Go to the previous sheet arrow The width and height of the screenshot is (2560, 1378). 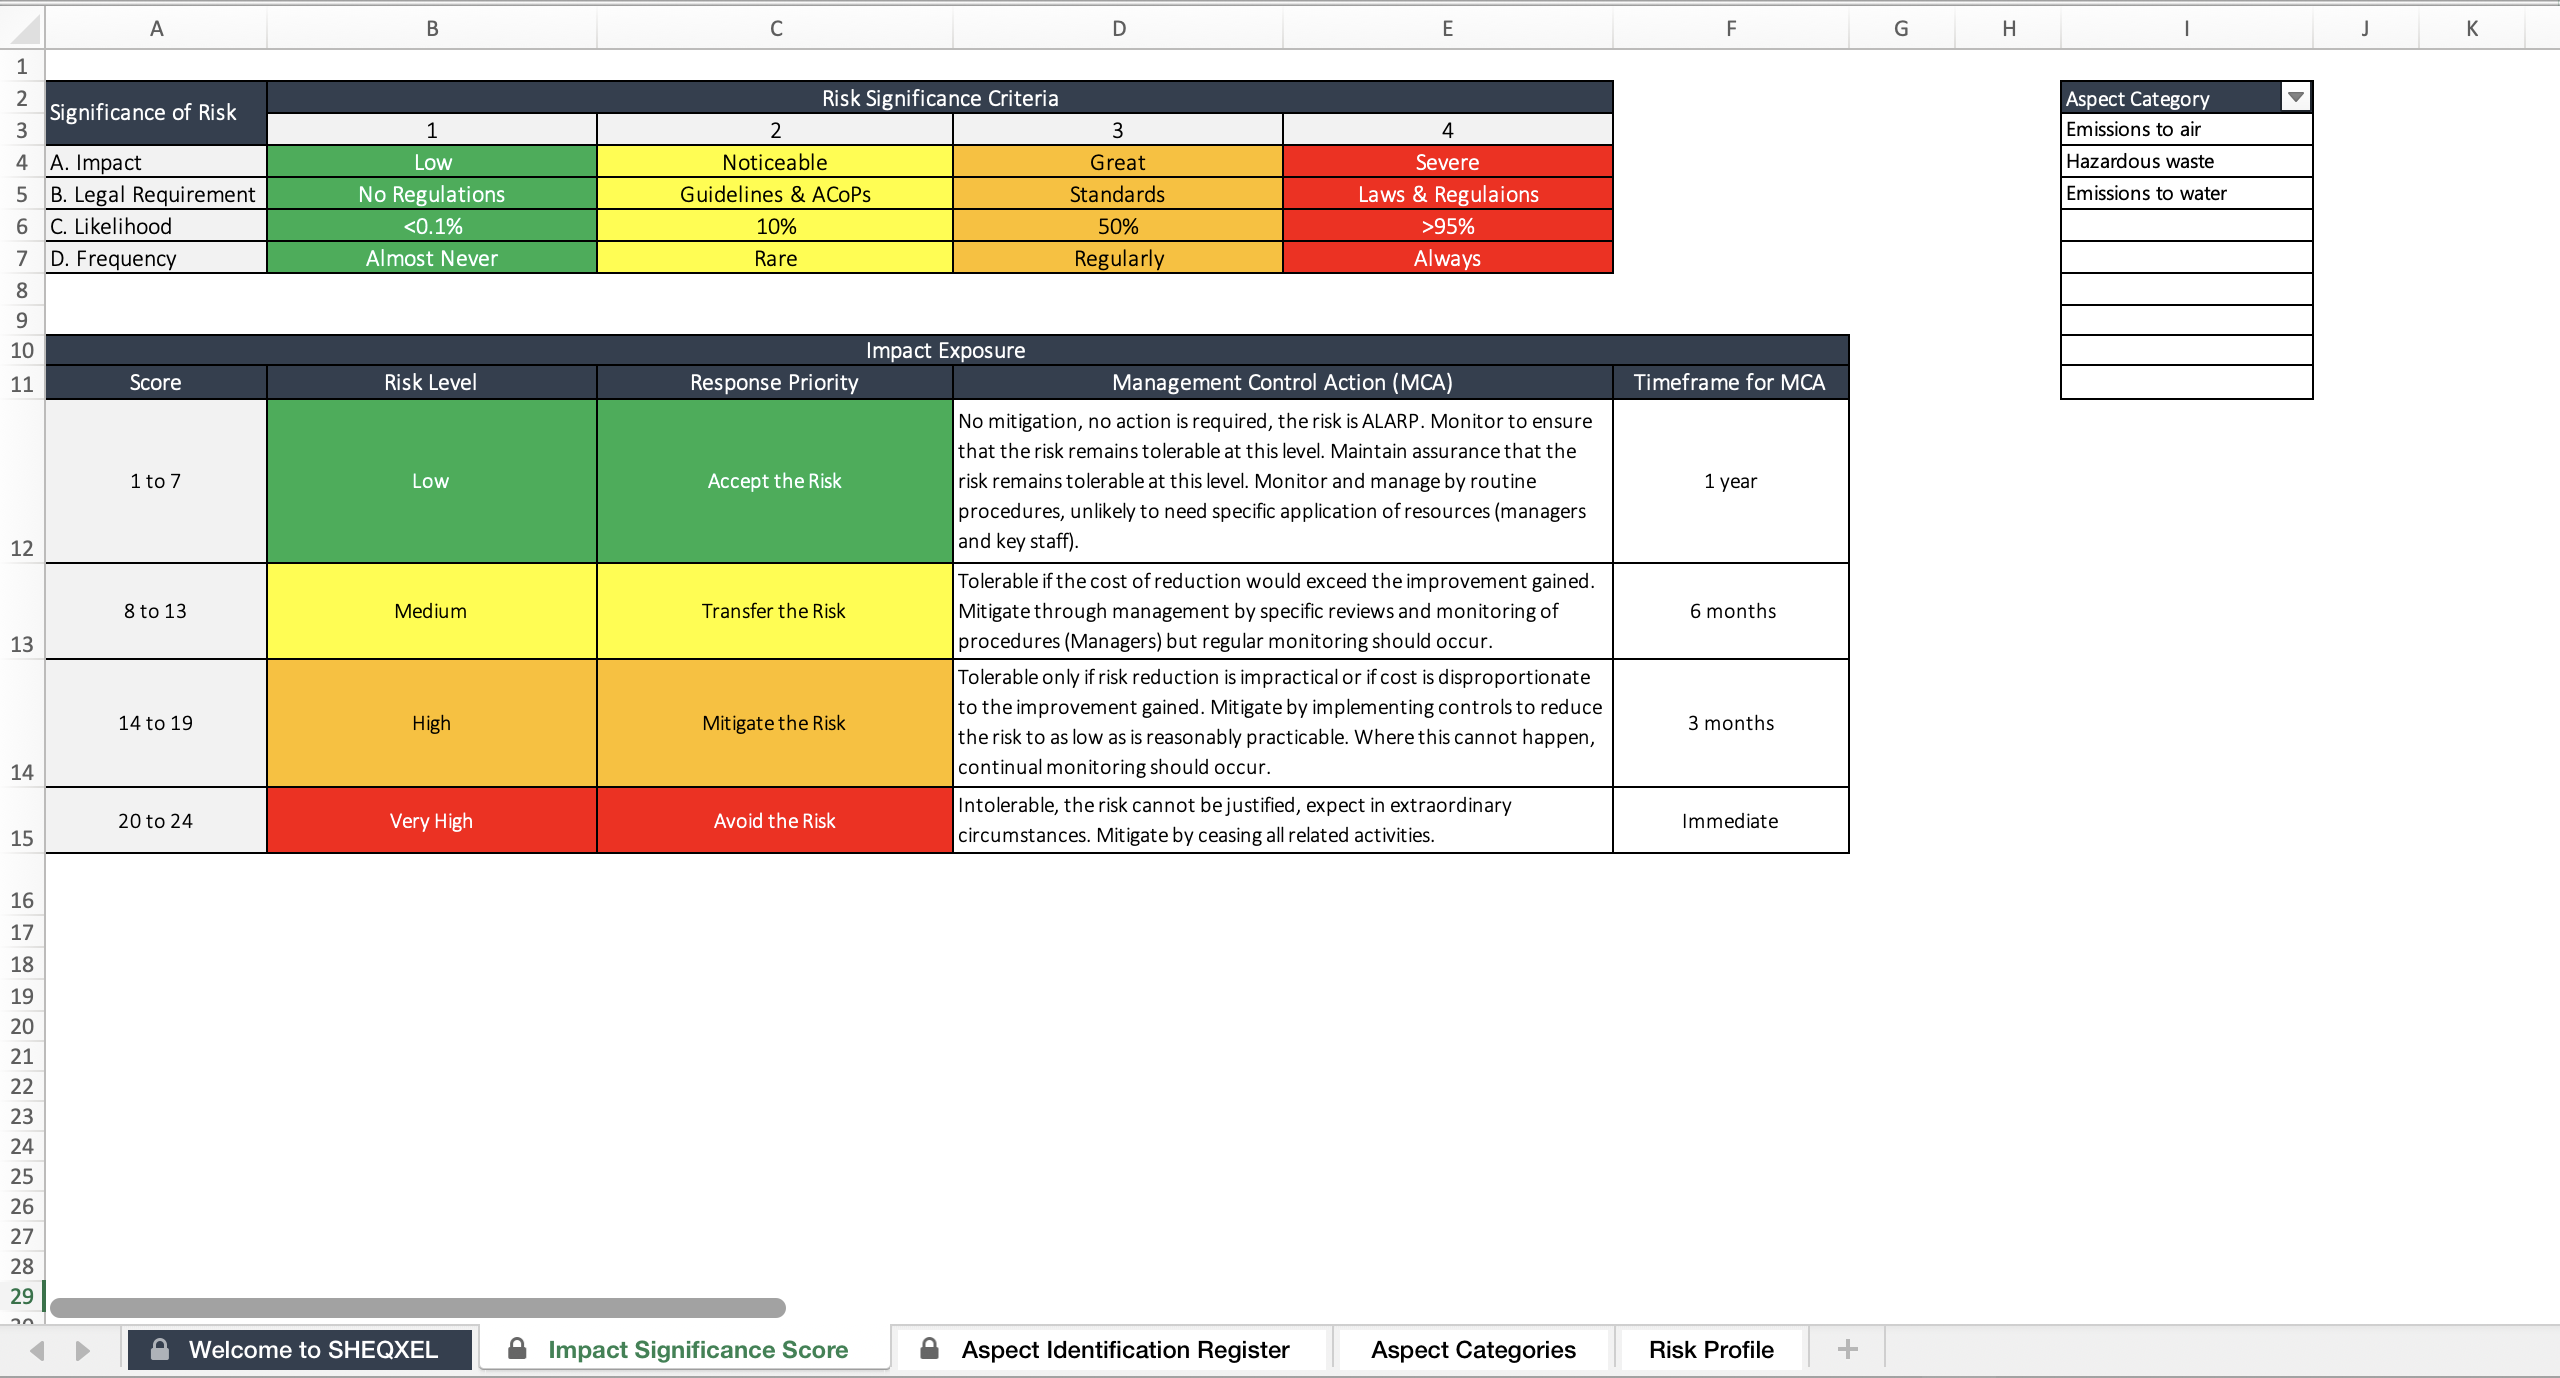[38, 1351]
